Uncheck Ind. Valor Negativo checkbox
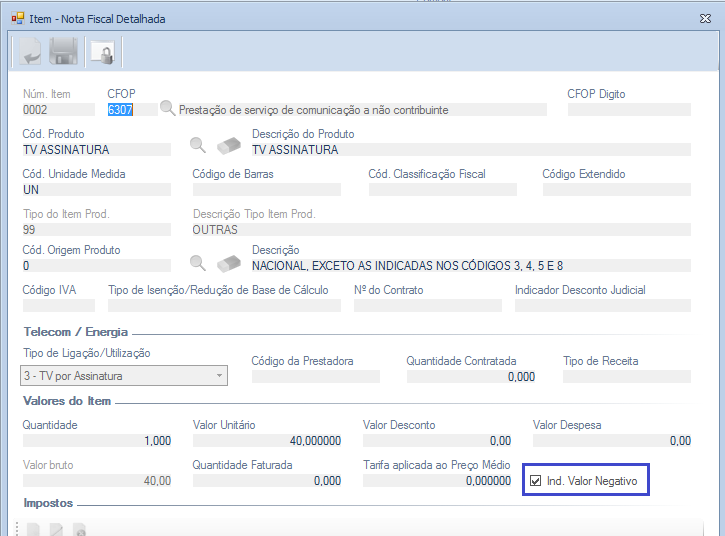 point(535,481)
